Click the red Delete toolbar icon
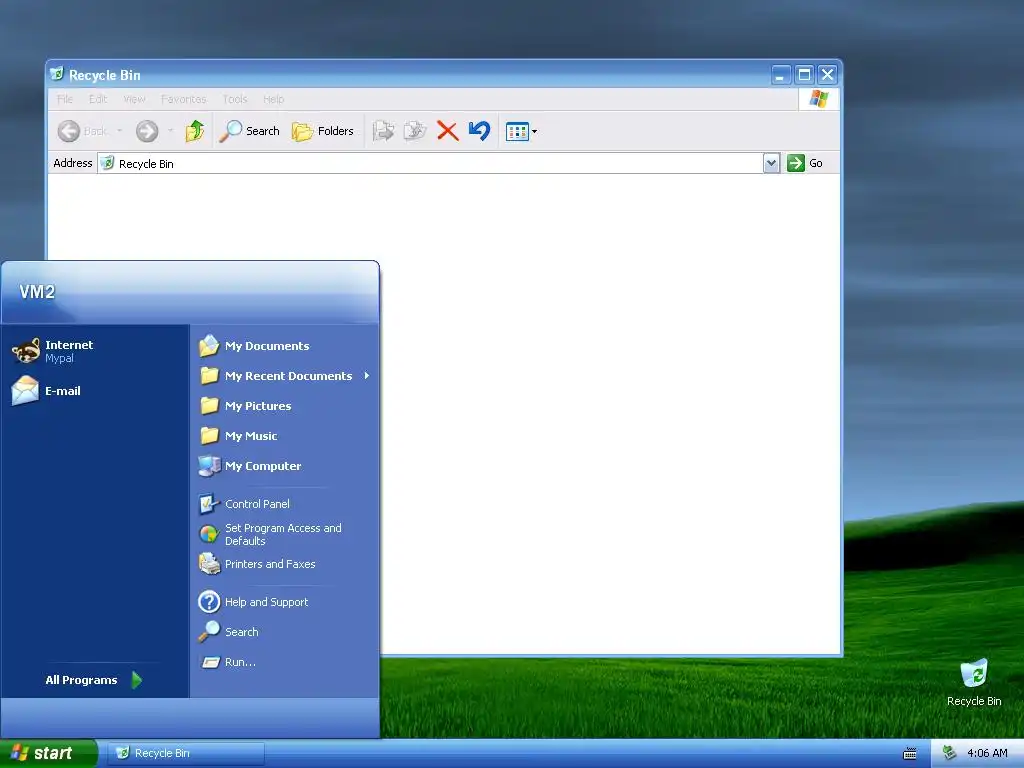The width and height of the screenshot is (1024, 768). (447, 131)
